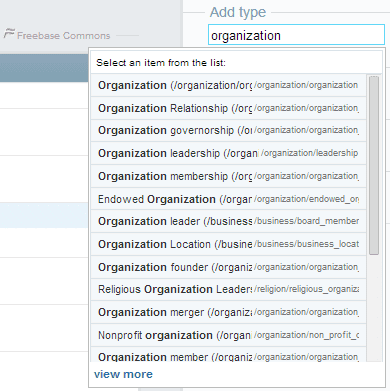Screen dimensions: 390x391
Task: Select Organization (/organization/organization) suggestion
Action: (x=228, y=85)
